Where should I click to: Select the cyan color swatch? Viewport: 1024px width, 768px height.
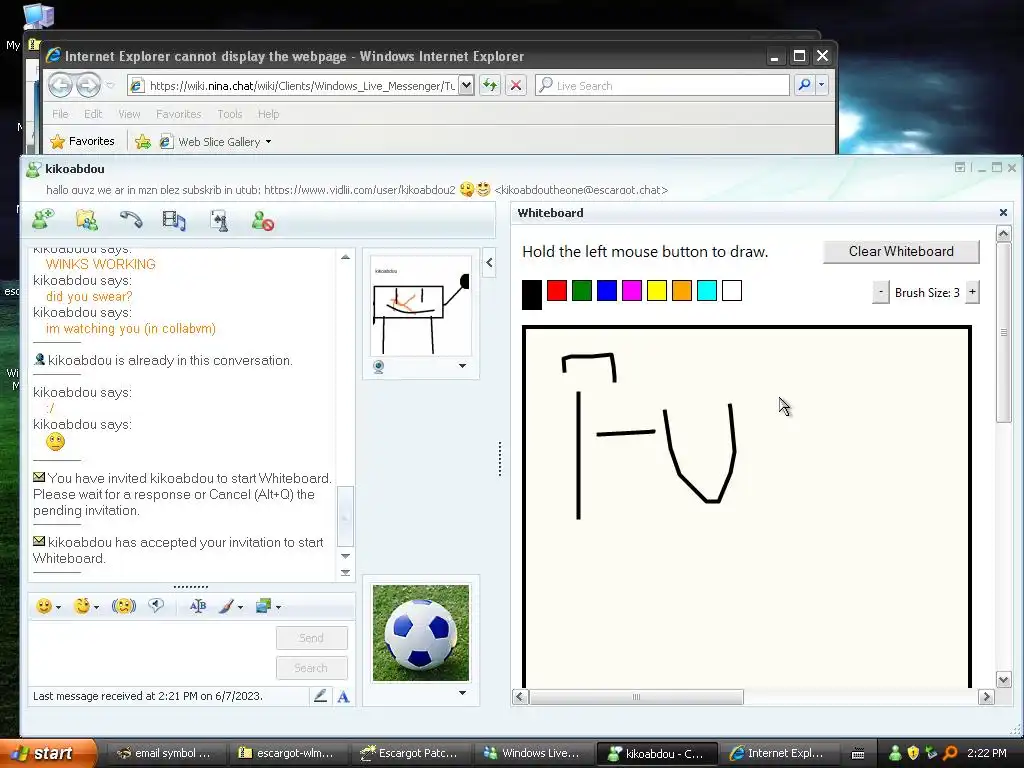707,291
